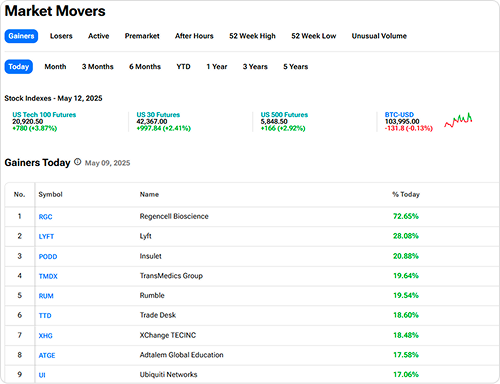
Task: Sort by the % Today column header
Action: (x=406, y=194)
